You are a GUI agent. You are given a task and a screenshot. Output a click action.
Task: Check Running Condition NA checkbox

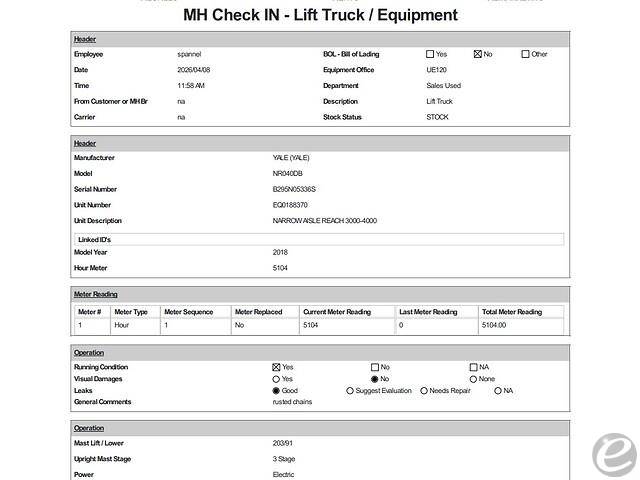(473, 367)
